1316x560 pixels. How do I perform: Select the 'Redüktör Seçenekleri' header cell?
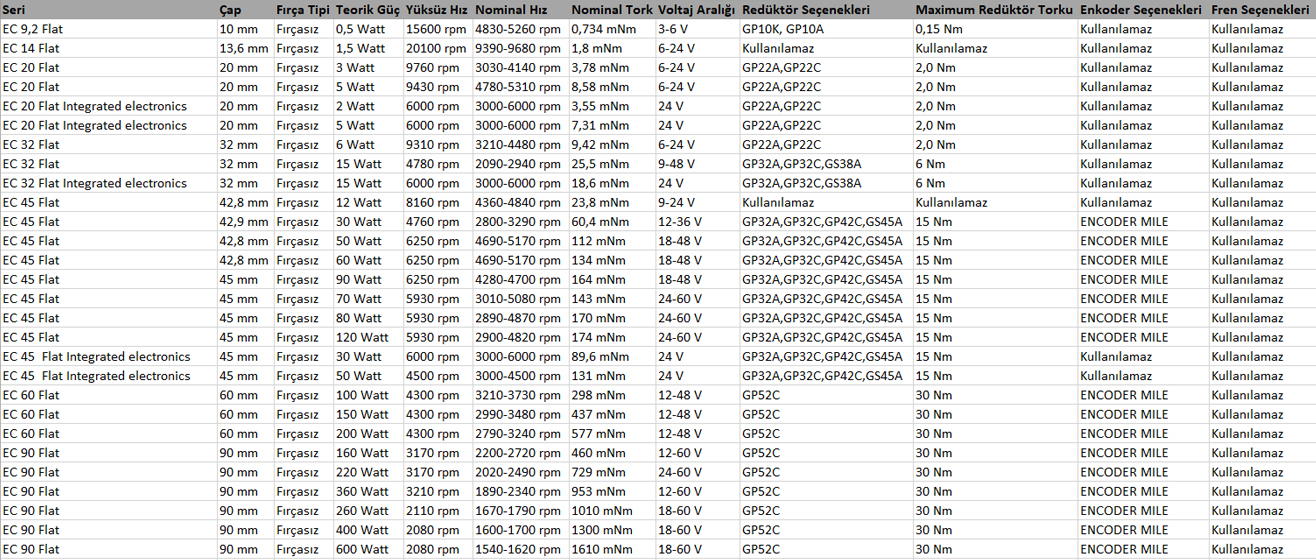click(826, 10)
